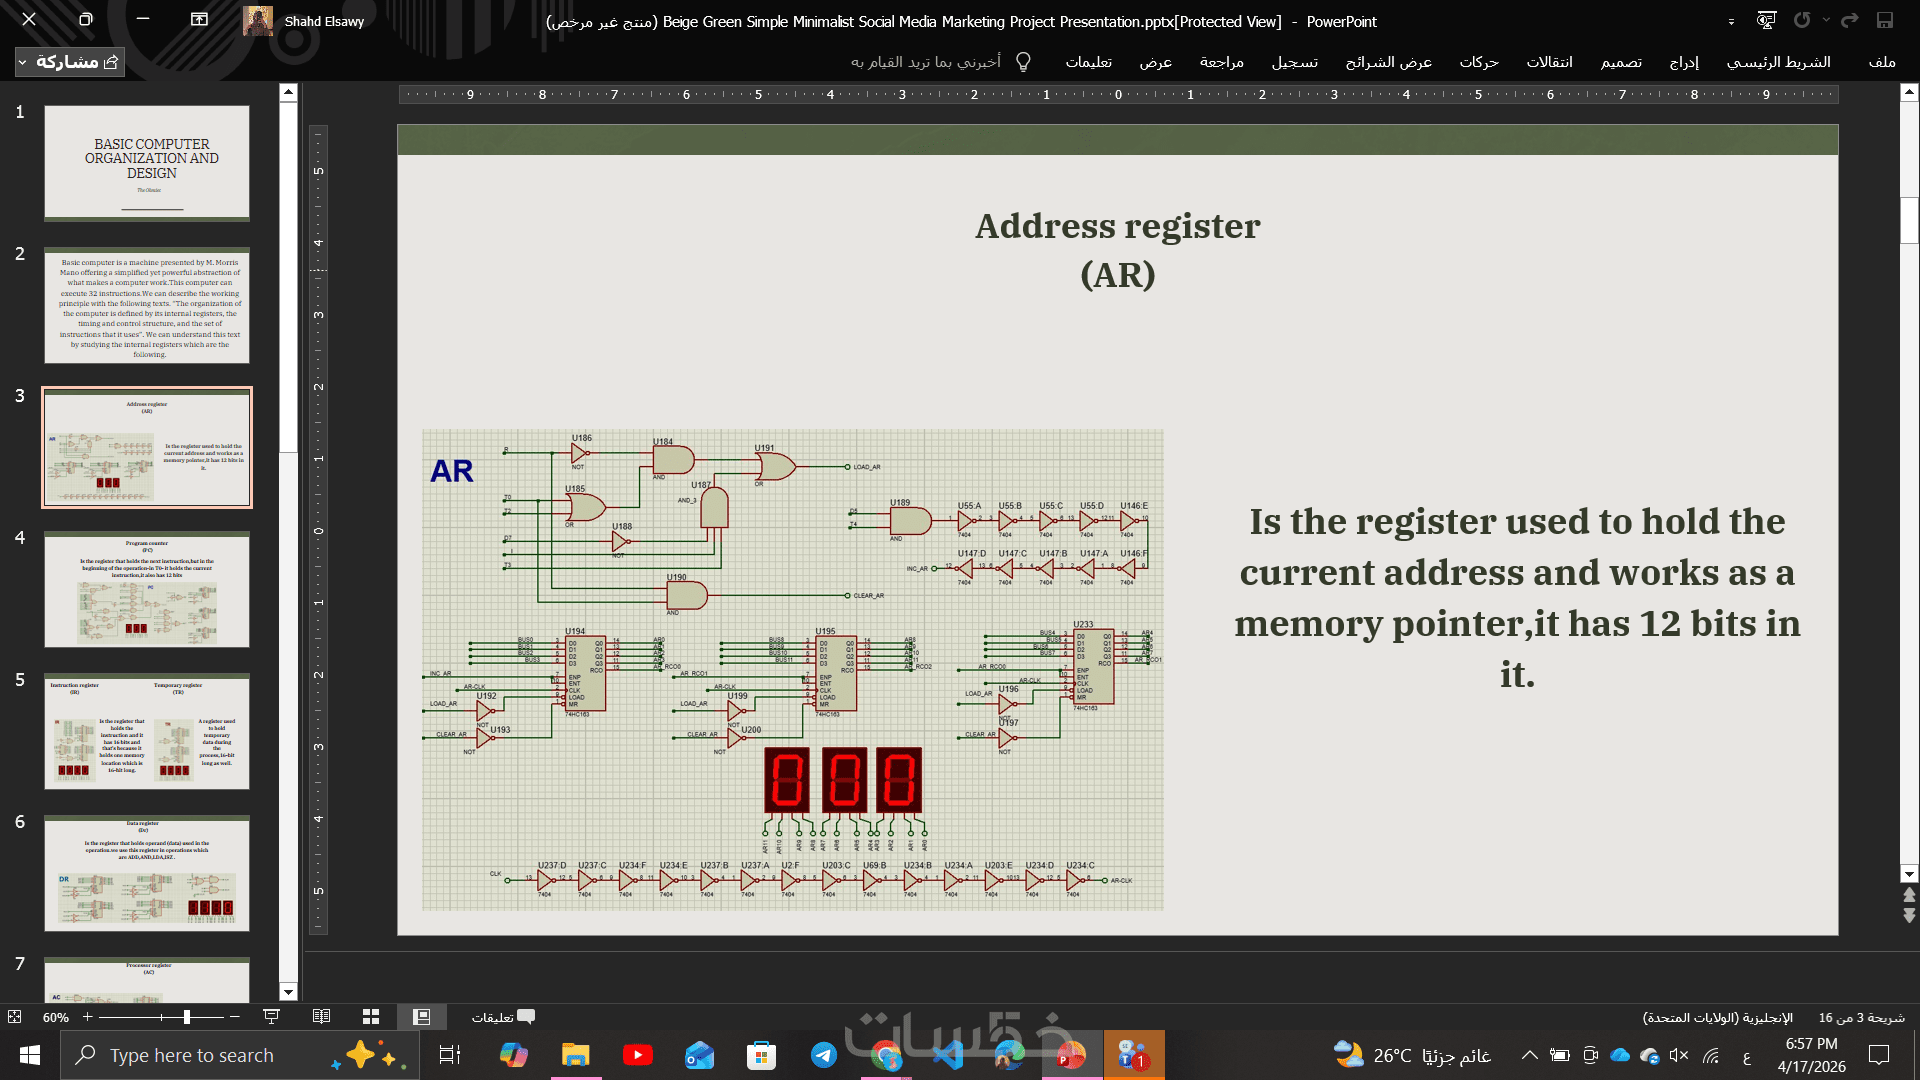Toggle ribbon display options button

199,20
